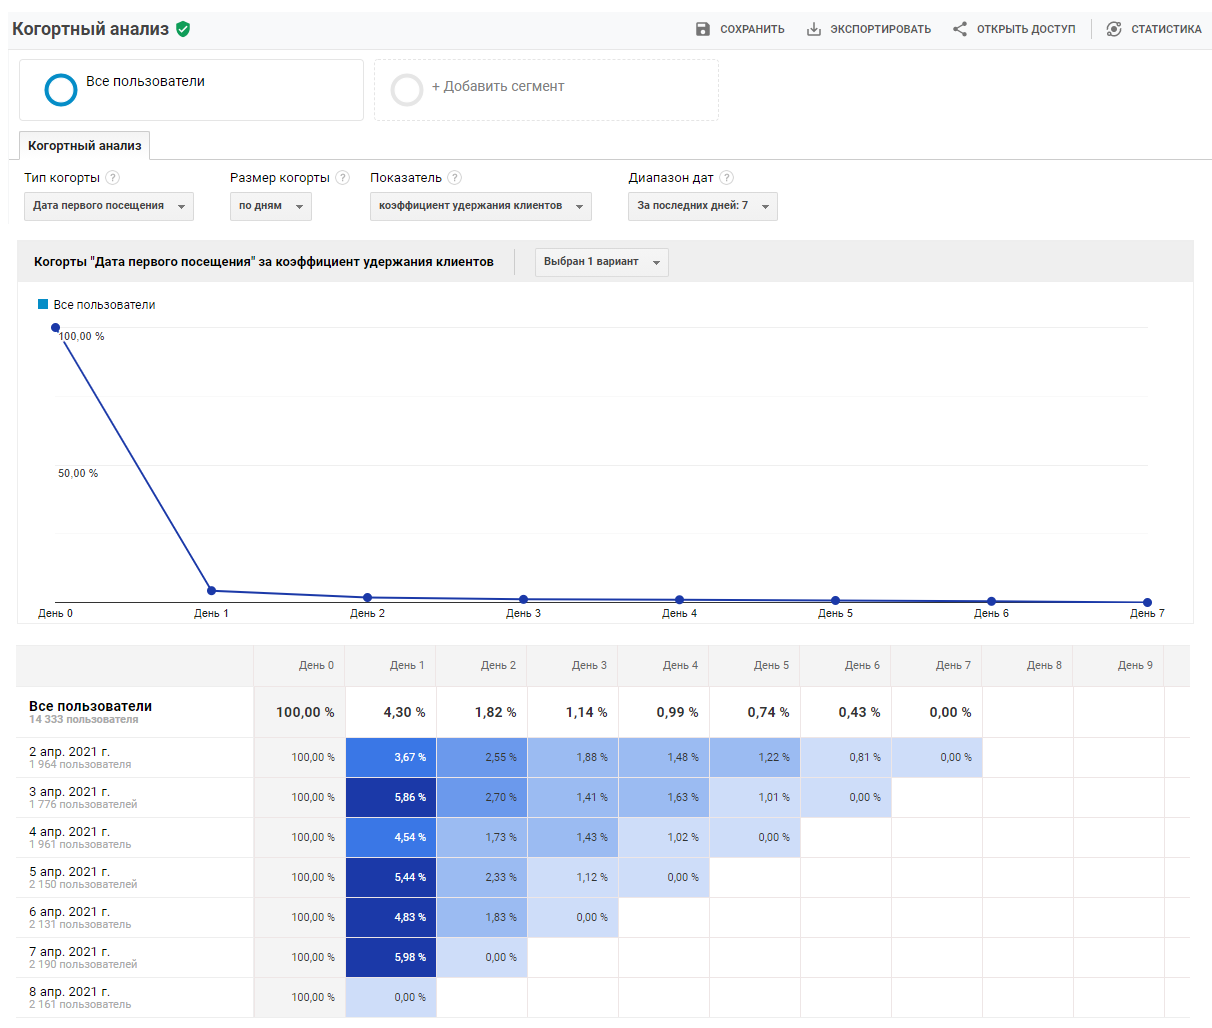Viewport: 1212px width, 1028px height.
Task: Switch to the Когортный анализ tab
Action: [84, 145]
